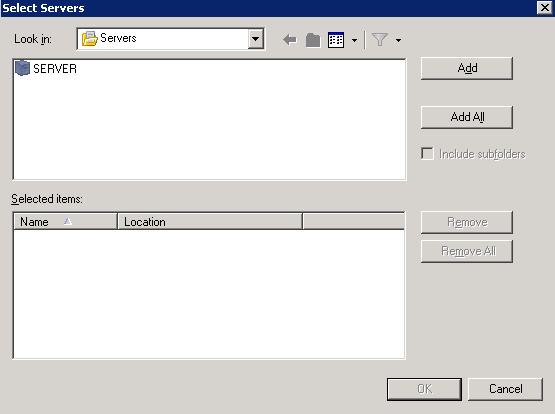Select the SERVER item icon
This screenshot has height=414, width=555.
pyautogui.click(x=22, y=68)
